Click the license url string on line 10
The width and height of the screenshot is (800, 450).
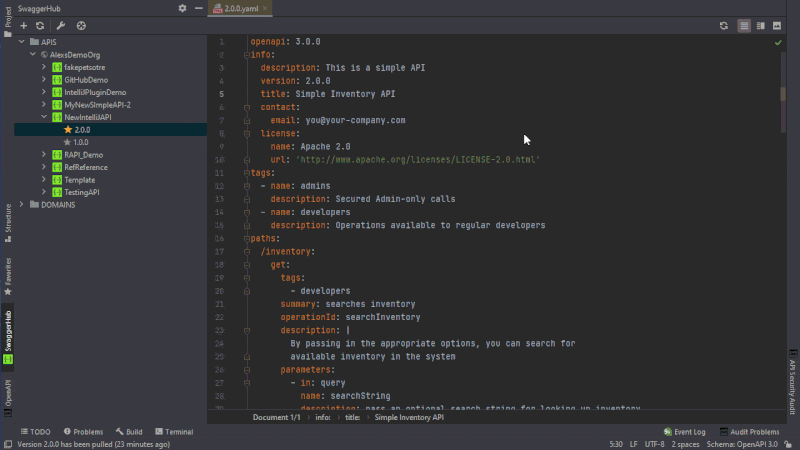coord(418,160)
